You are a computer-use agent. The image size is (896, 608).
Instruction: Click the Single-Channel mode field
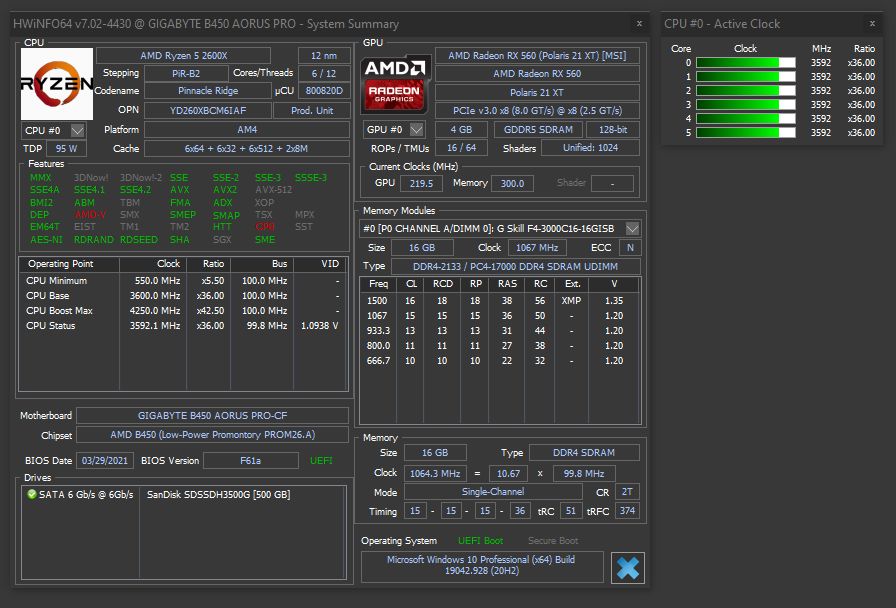tap(493, 491)
